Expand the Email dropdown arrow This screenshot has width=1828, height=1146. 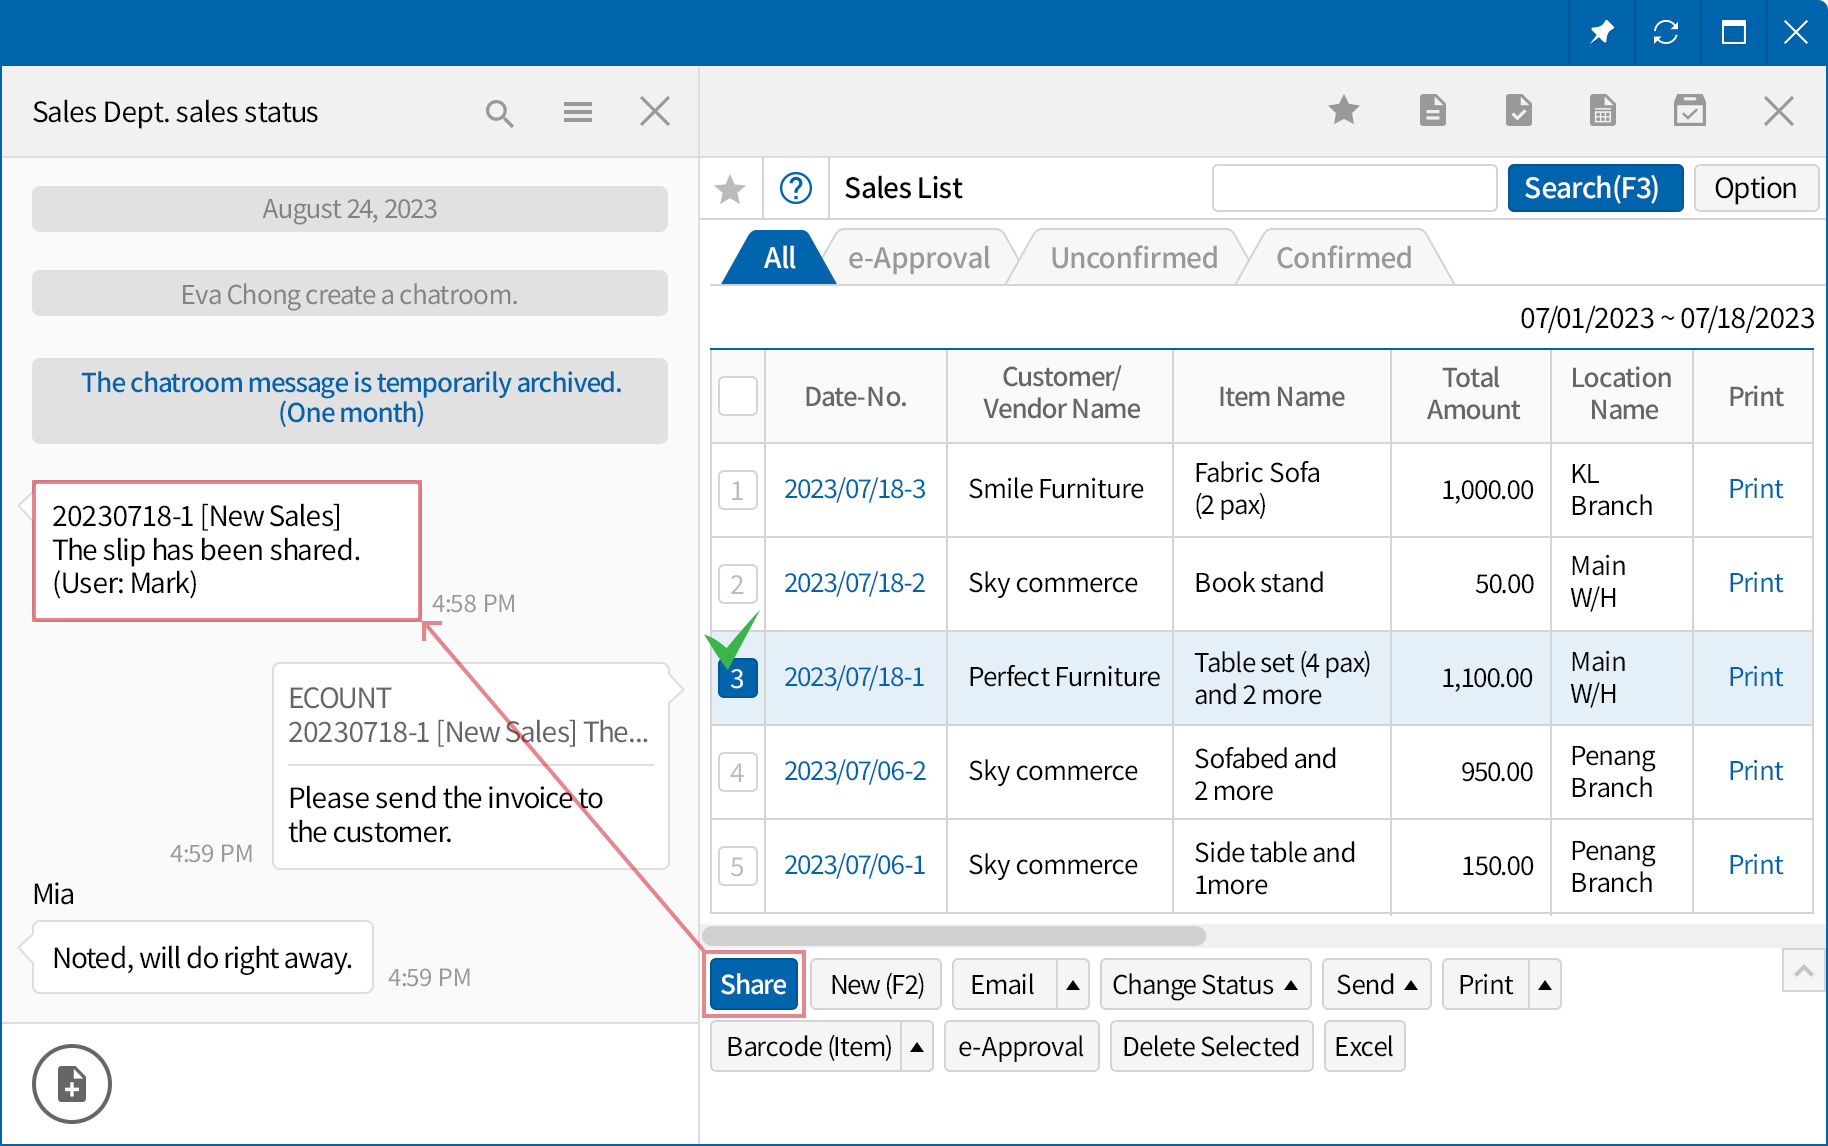pos(1073,985)
